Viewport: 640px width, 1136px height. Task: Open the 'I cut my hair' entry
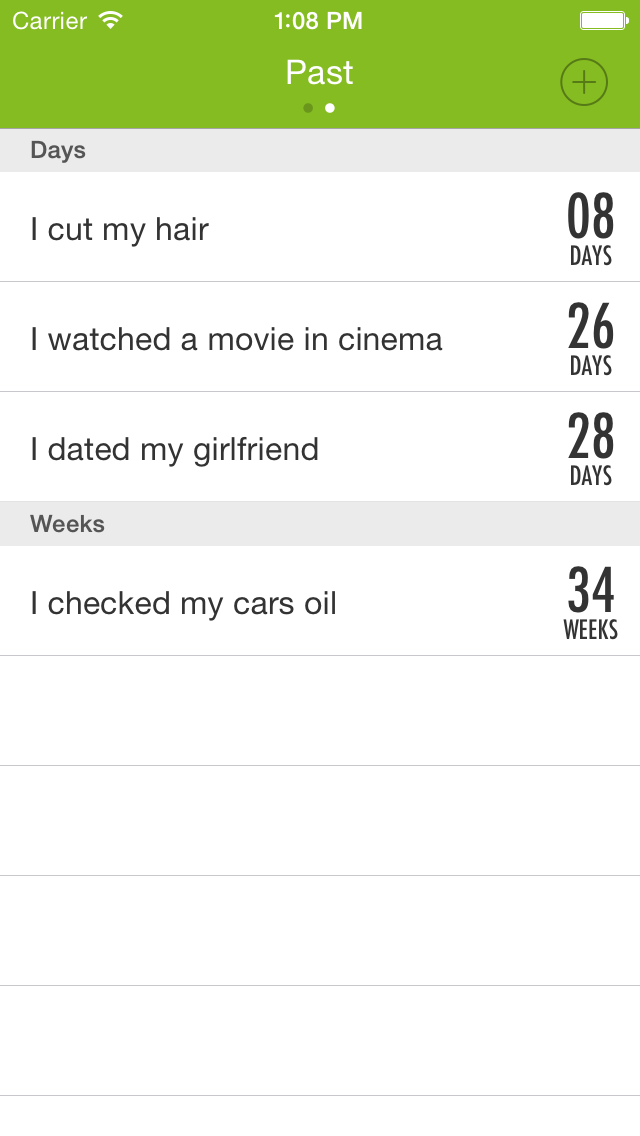point(120,229)
